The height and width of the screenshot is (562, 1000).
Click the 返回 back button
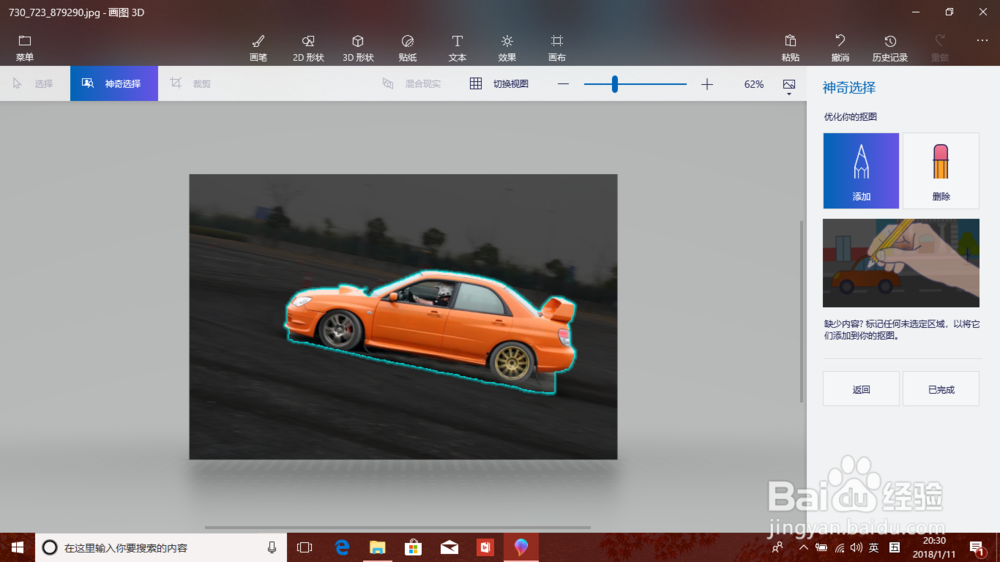(861, 389)
